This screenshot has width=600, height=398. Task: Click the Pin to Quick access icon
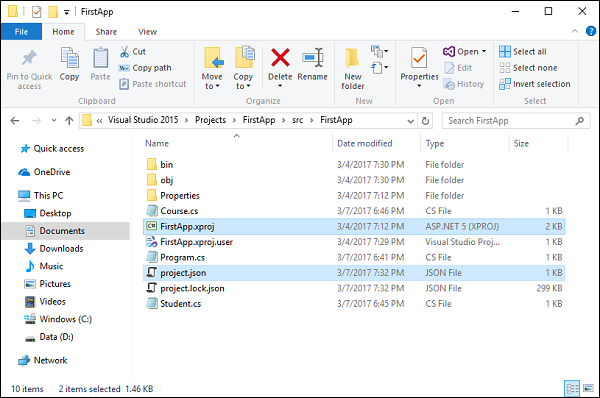click(x=29, y=58)
